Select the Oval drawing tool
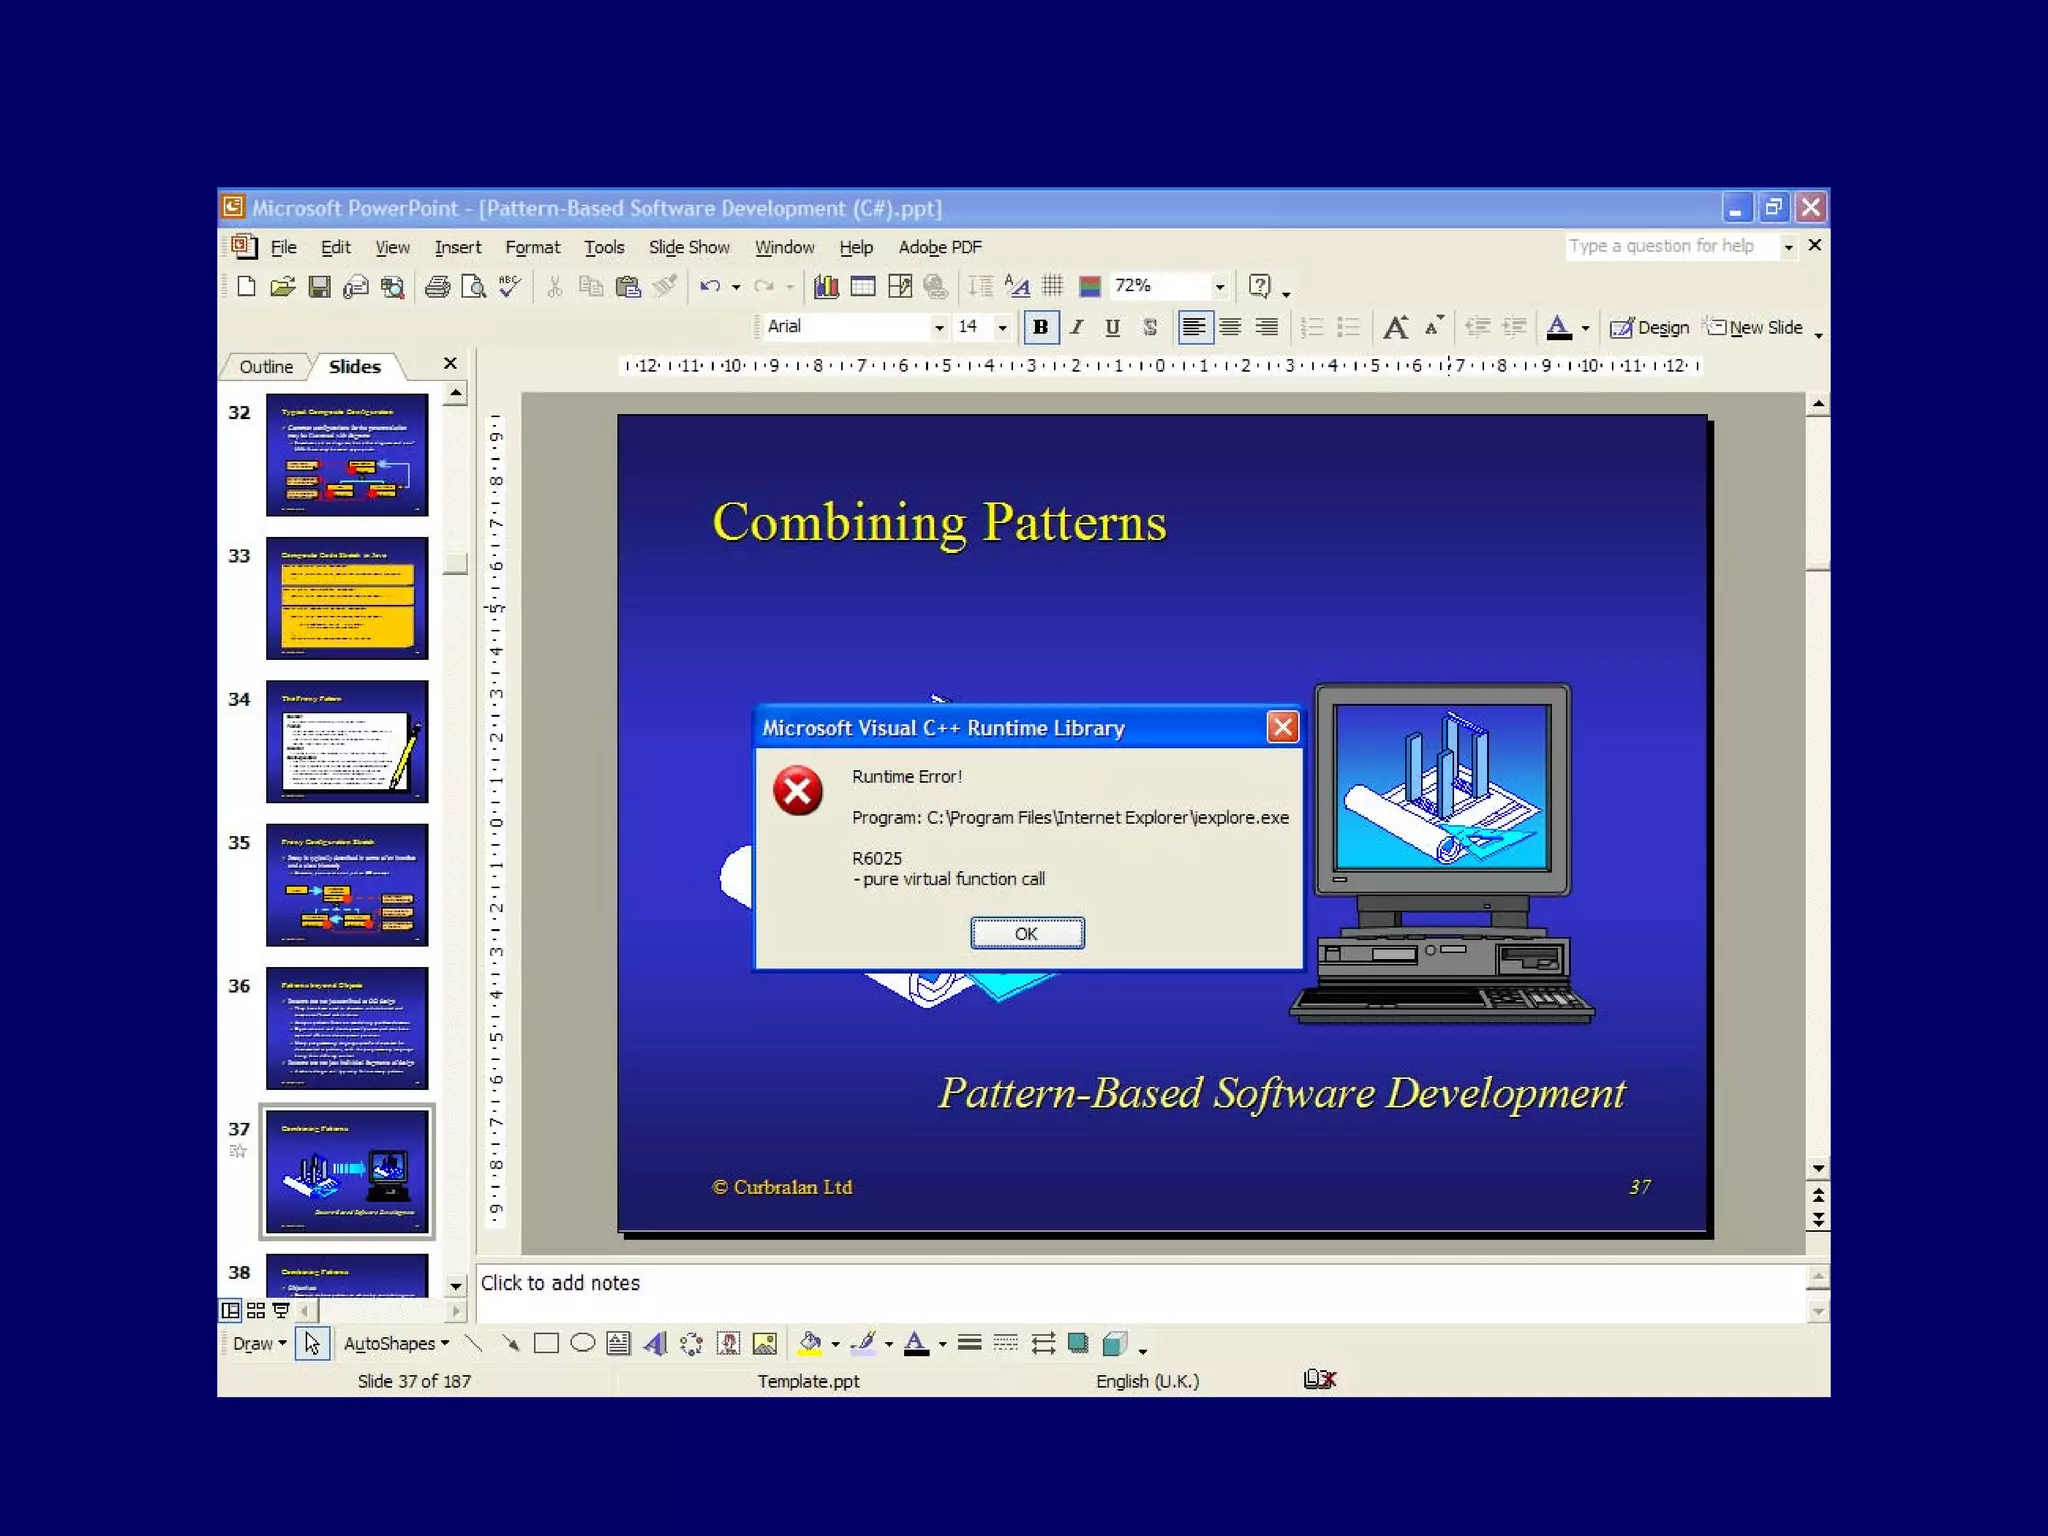Screen dimensions: 2048x1536 click(582, 1343)
